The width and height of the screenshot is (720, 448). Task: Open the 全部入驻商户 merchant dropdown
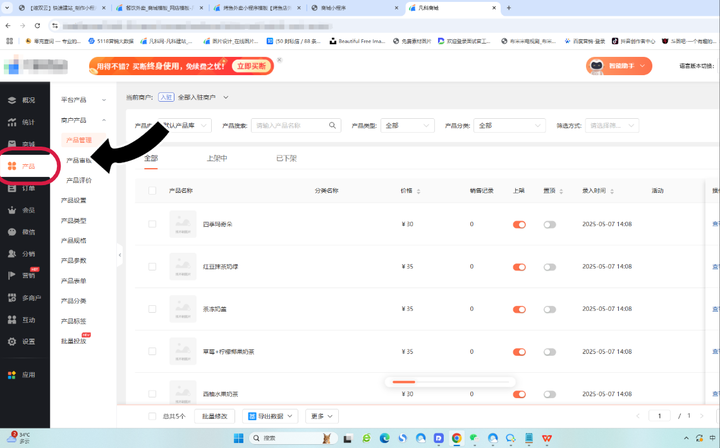(202, 97)
